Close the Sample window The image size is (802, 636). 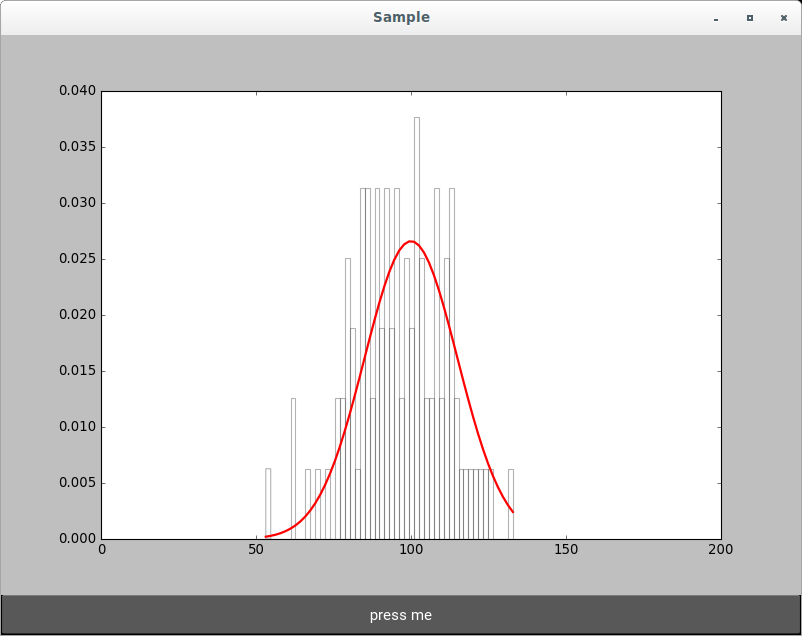(x=784, y=18)
